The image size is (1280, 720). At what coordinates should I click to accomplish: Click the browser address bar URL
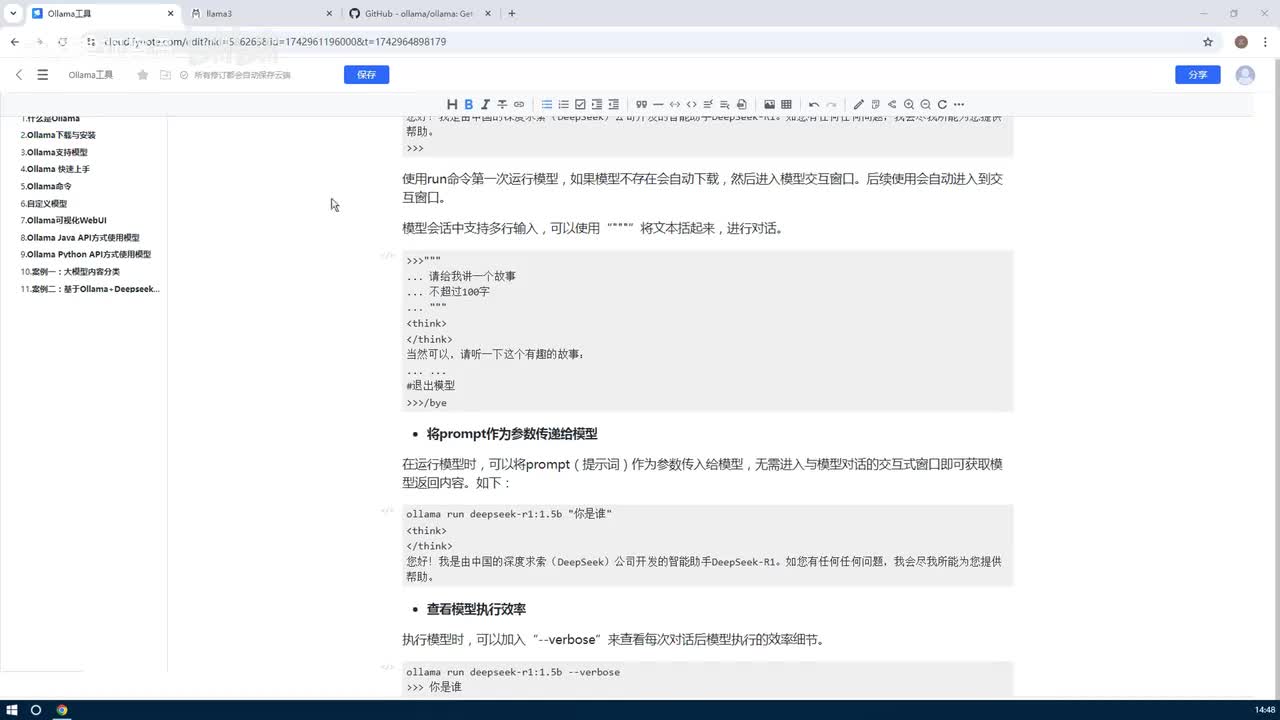point(640,42)
